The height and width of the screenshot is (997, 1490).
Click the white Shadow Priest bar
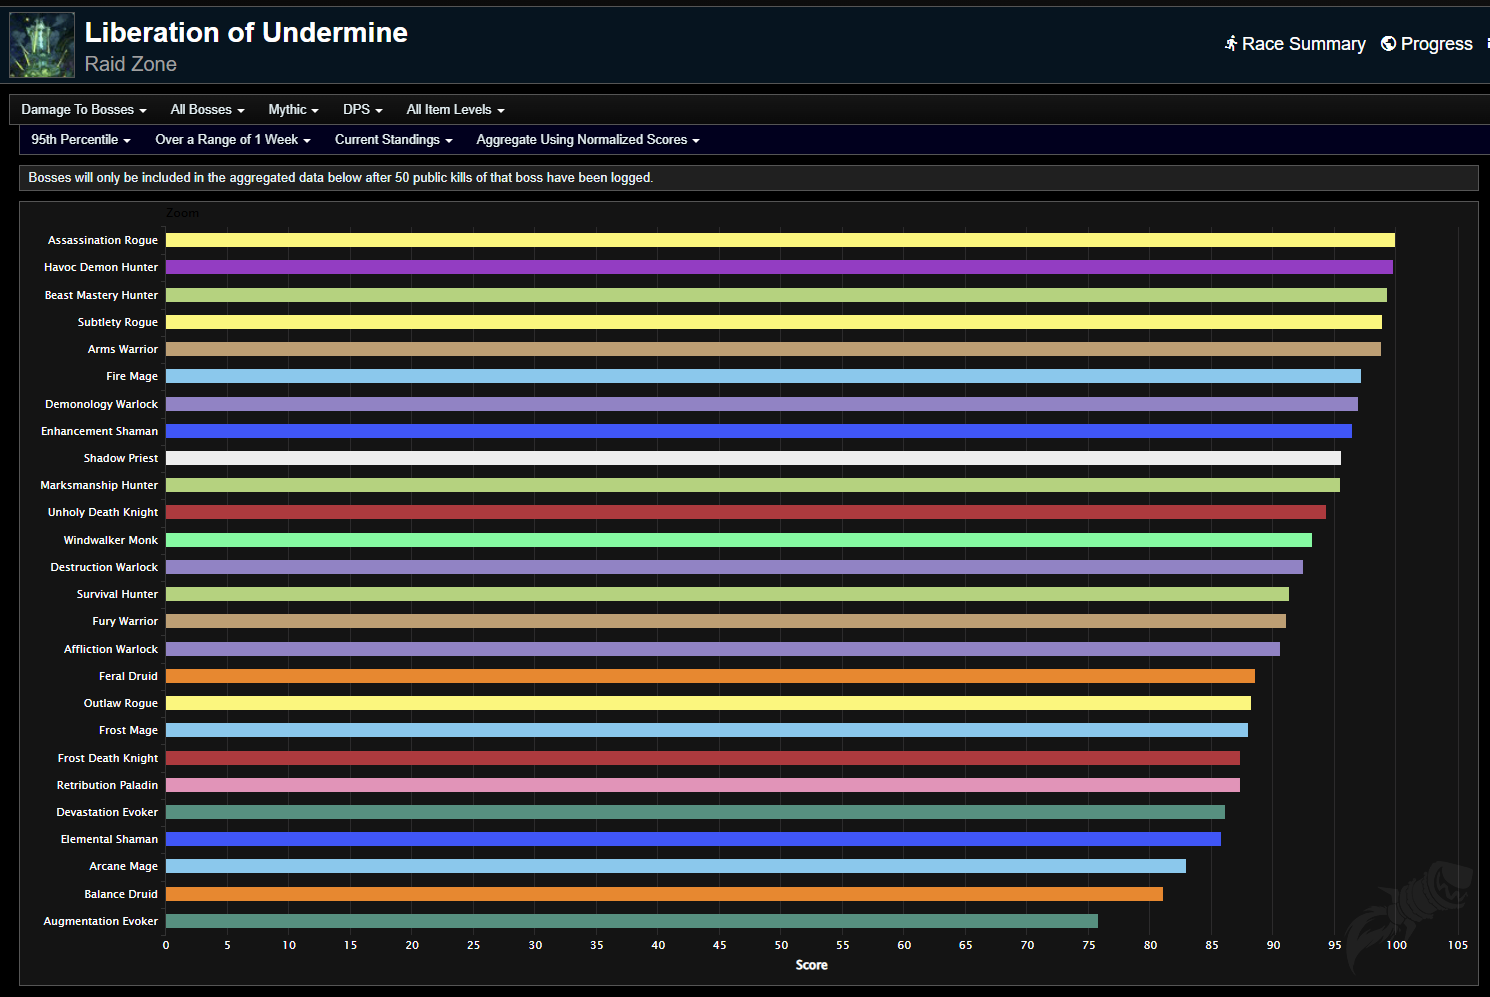pyautogui.click(x=753, y=458)
